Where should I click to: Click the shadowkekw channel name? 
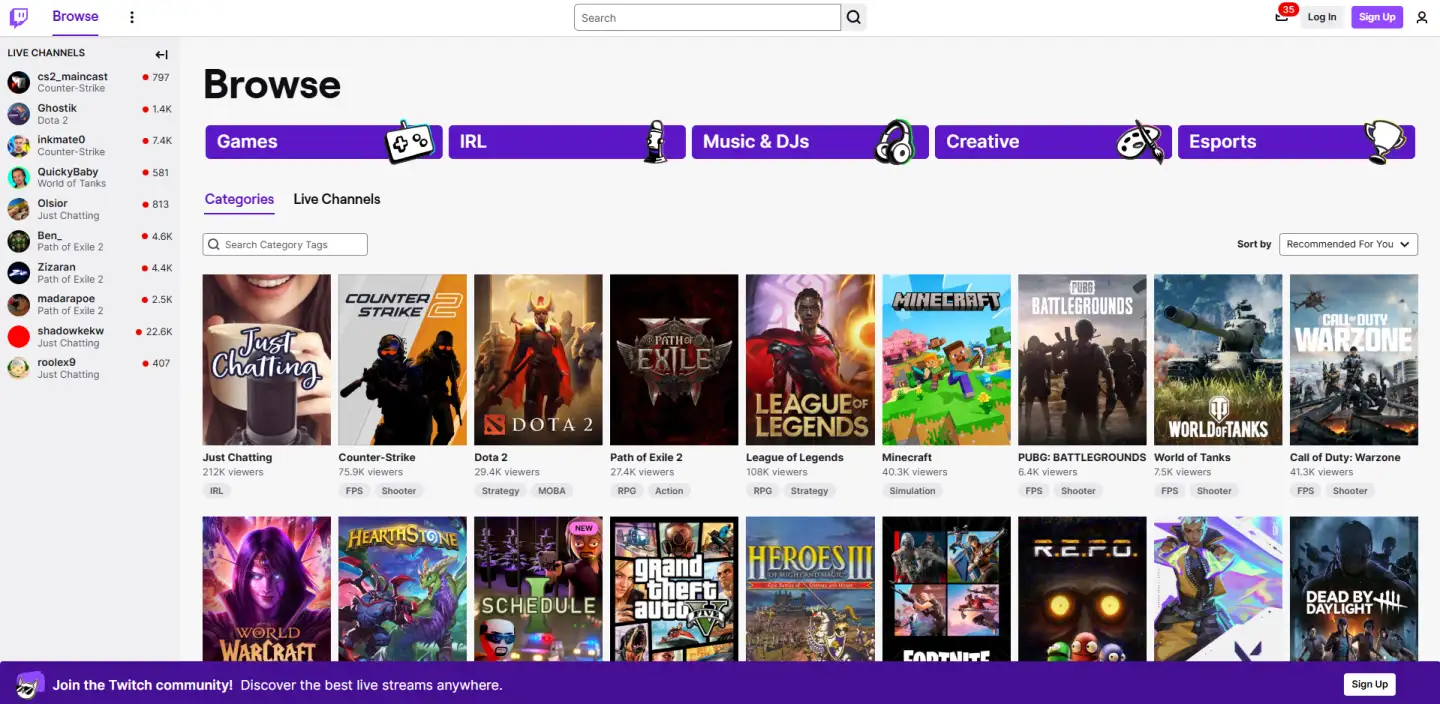coord(71,331)
